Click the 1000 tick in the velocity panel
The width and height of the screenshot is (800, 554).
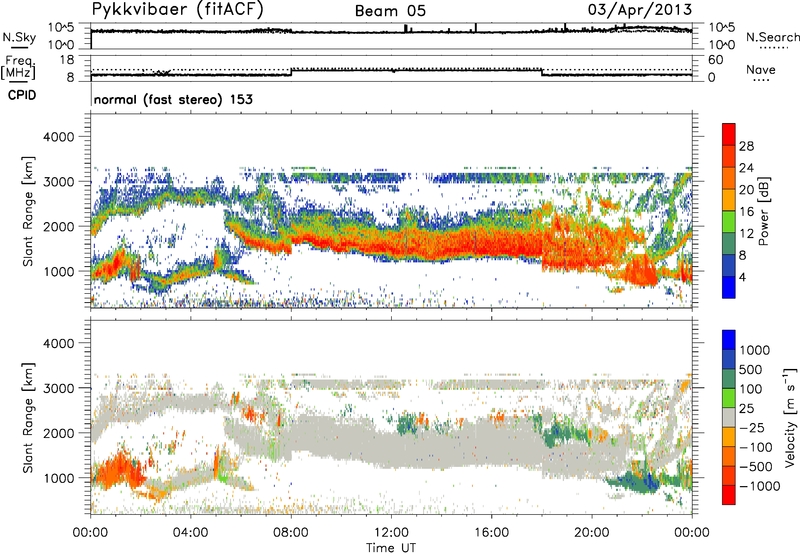coord(61,477)
